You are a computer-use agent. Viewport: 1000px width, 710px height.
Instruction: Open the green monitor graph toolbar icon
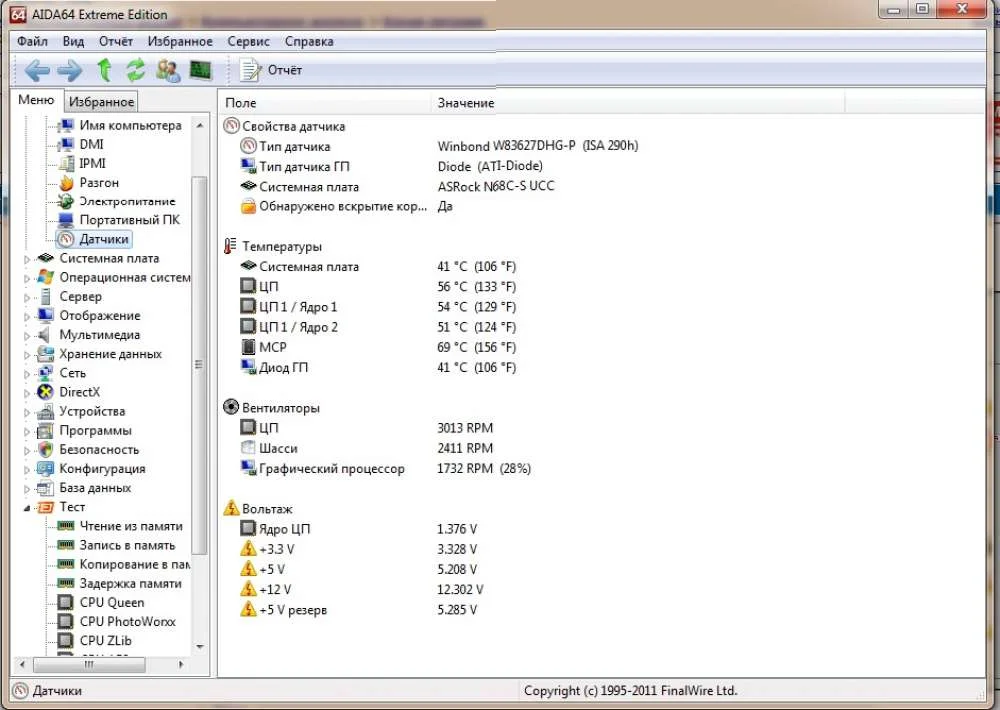(201, 70)
